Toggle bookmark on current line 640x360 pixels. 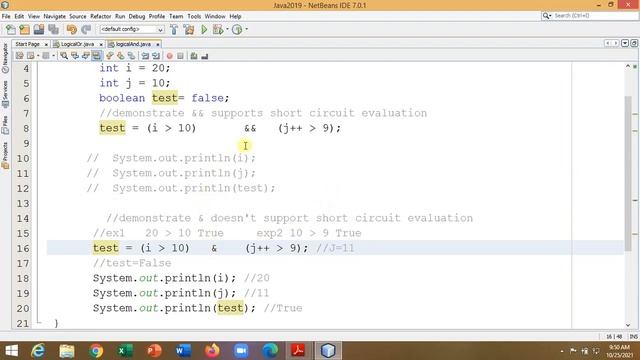[x=131, y=56]
